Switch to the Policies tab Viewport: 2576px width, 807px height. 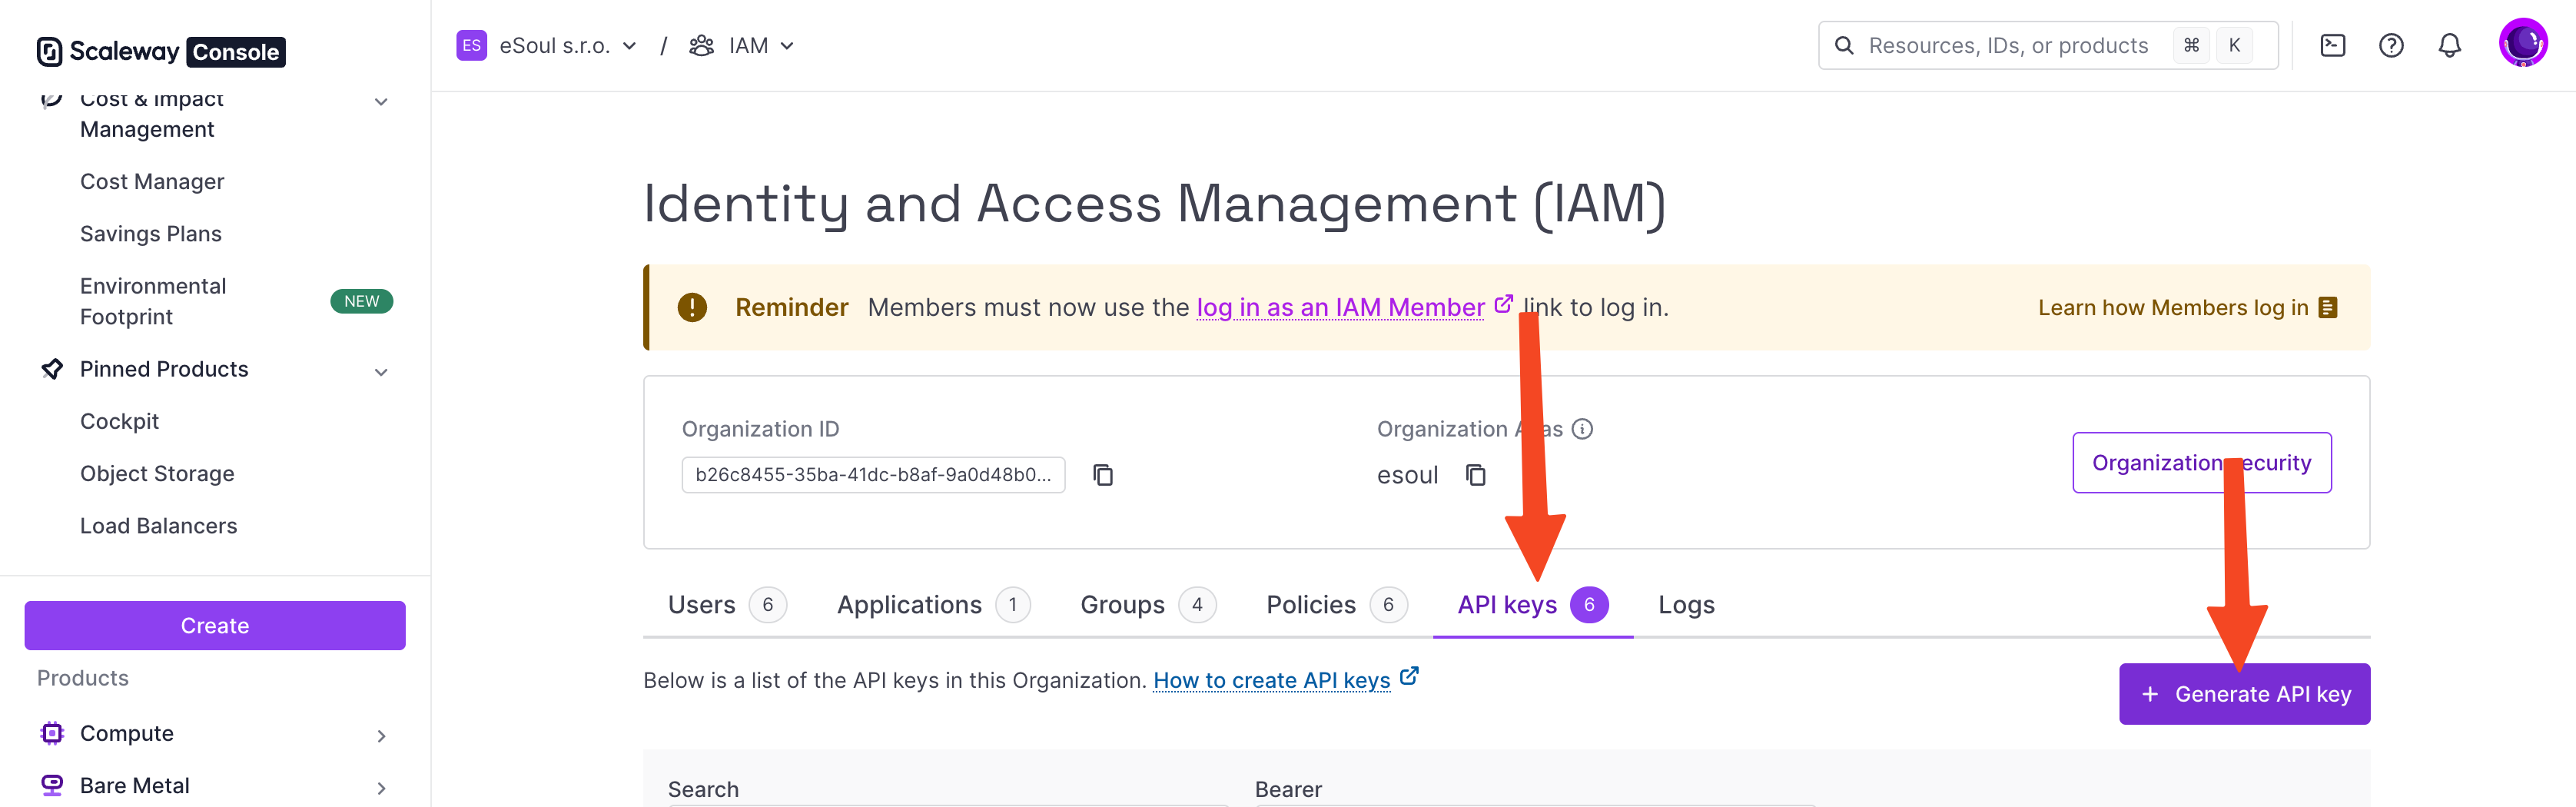[1310, 605]
